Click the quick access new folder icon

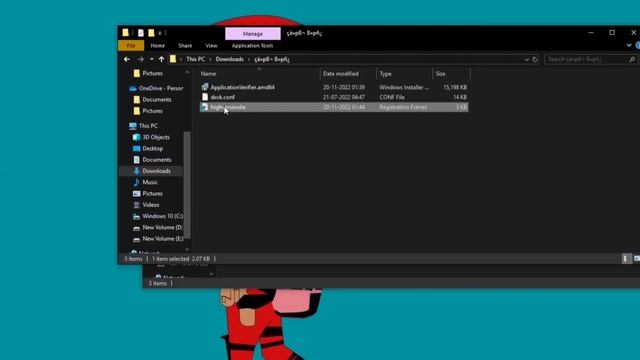coord(151,33)
